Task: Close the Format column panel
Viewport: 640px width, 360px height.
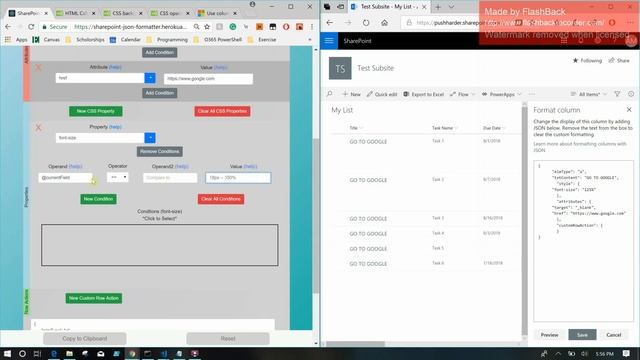Action: click(629, 109)
